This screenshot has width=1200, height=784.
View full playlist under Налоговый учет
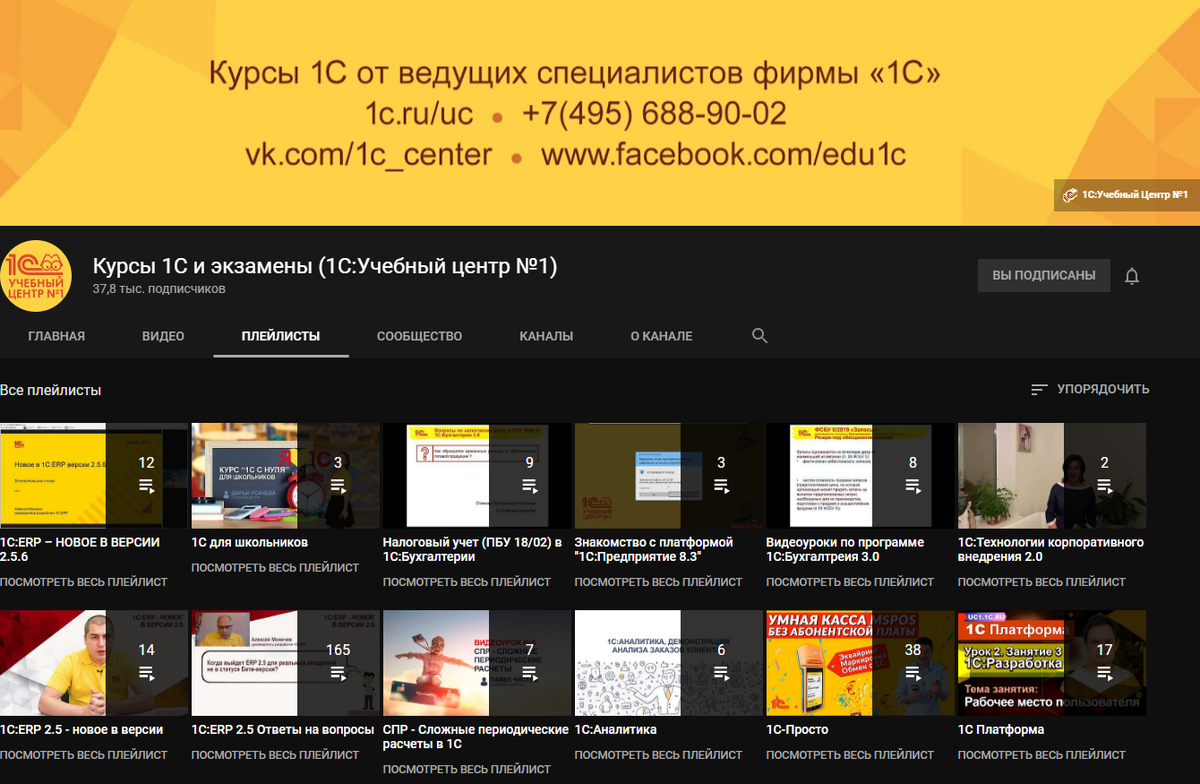click(x=467, y=582)
